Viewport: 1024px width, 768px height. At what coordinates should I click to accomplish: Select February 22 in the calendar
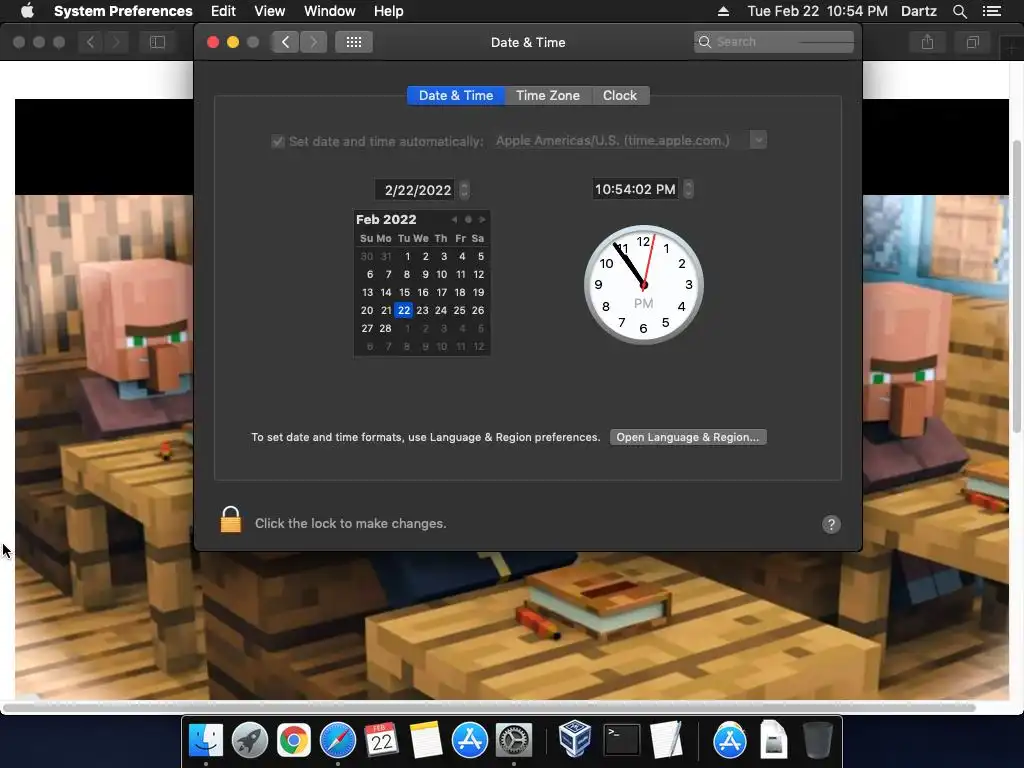pos(404,310)
